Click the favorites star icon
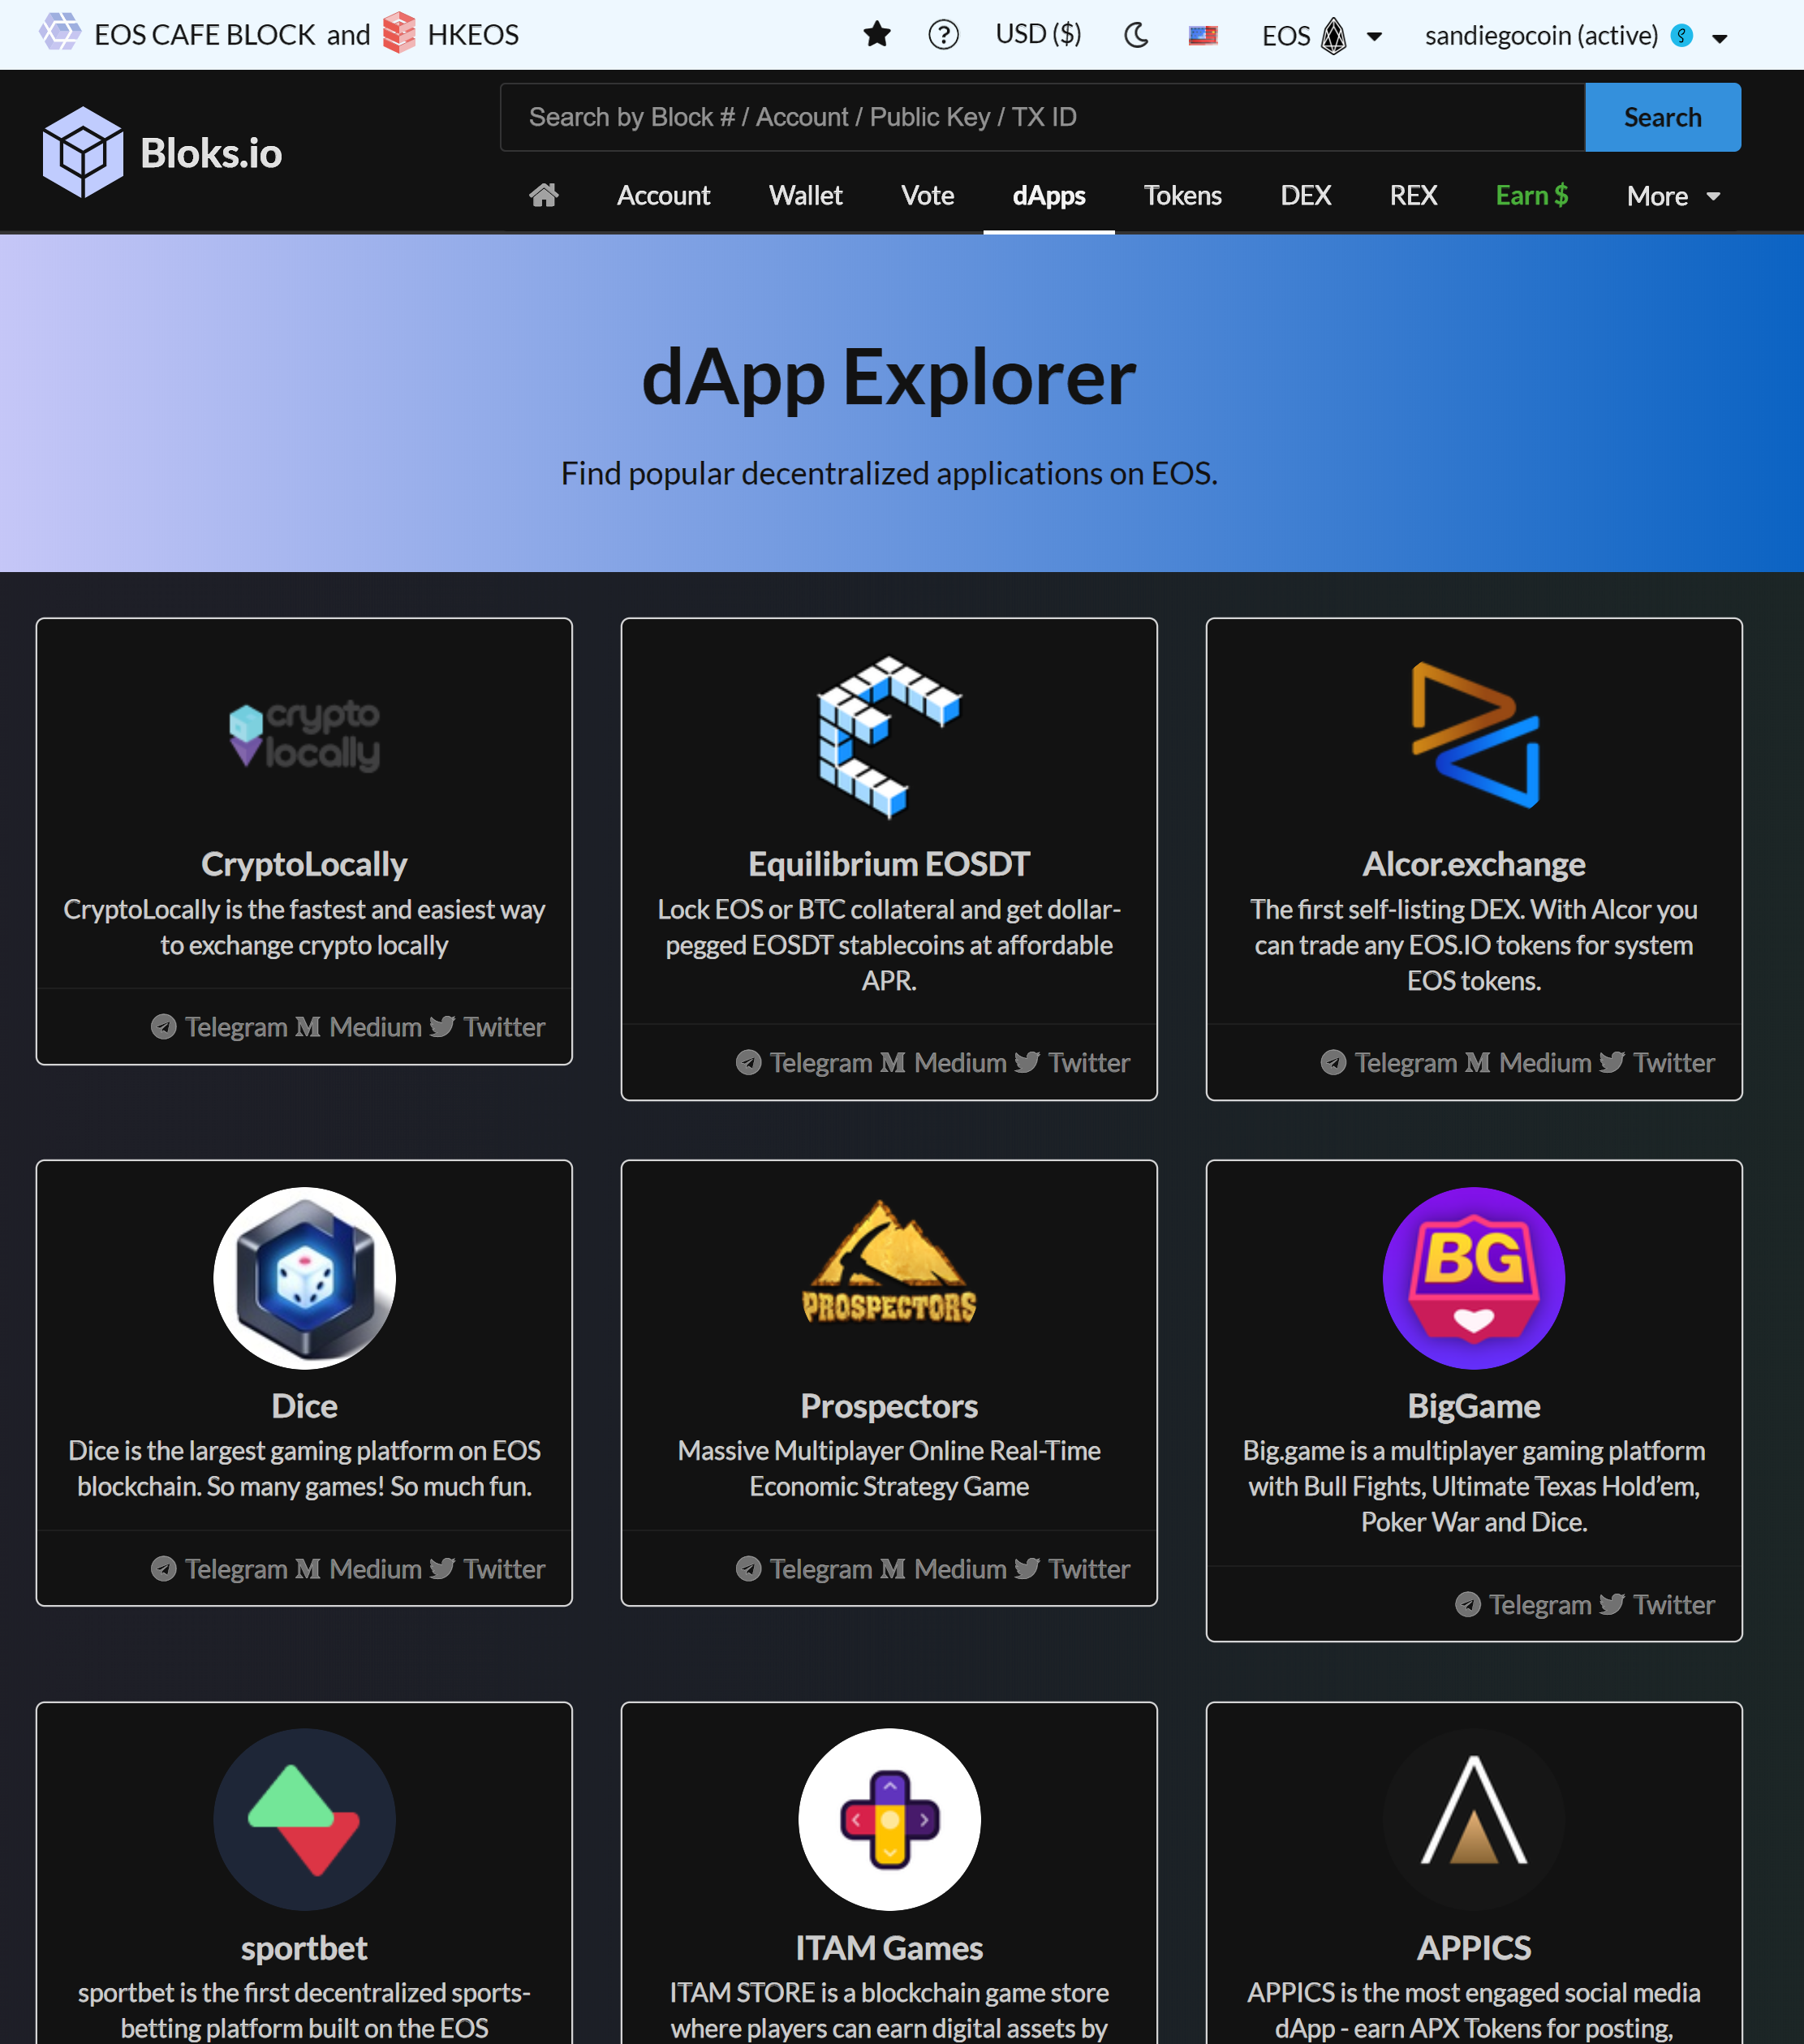The height and width of the screenshot is (2044, 1804). 877,35
